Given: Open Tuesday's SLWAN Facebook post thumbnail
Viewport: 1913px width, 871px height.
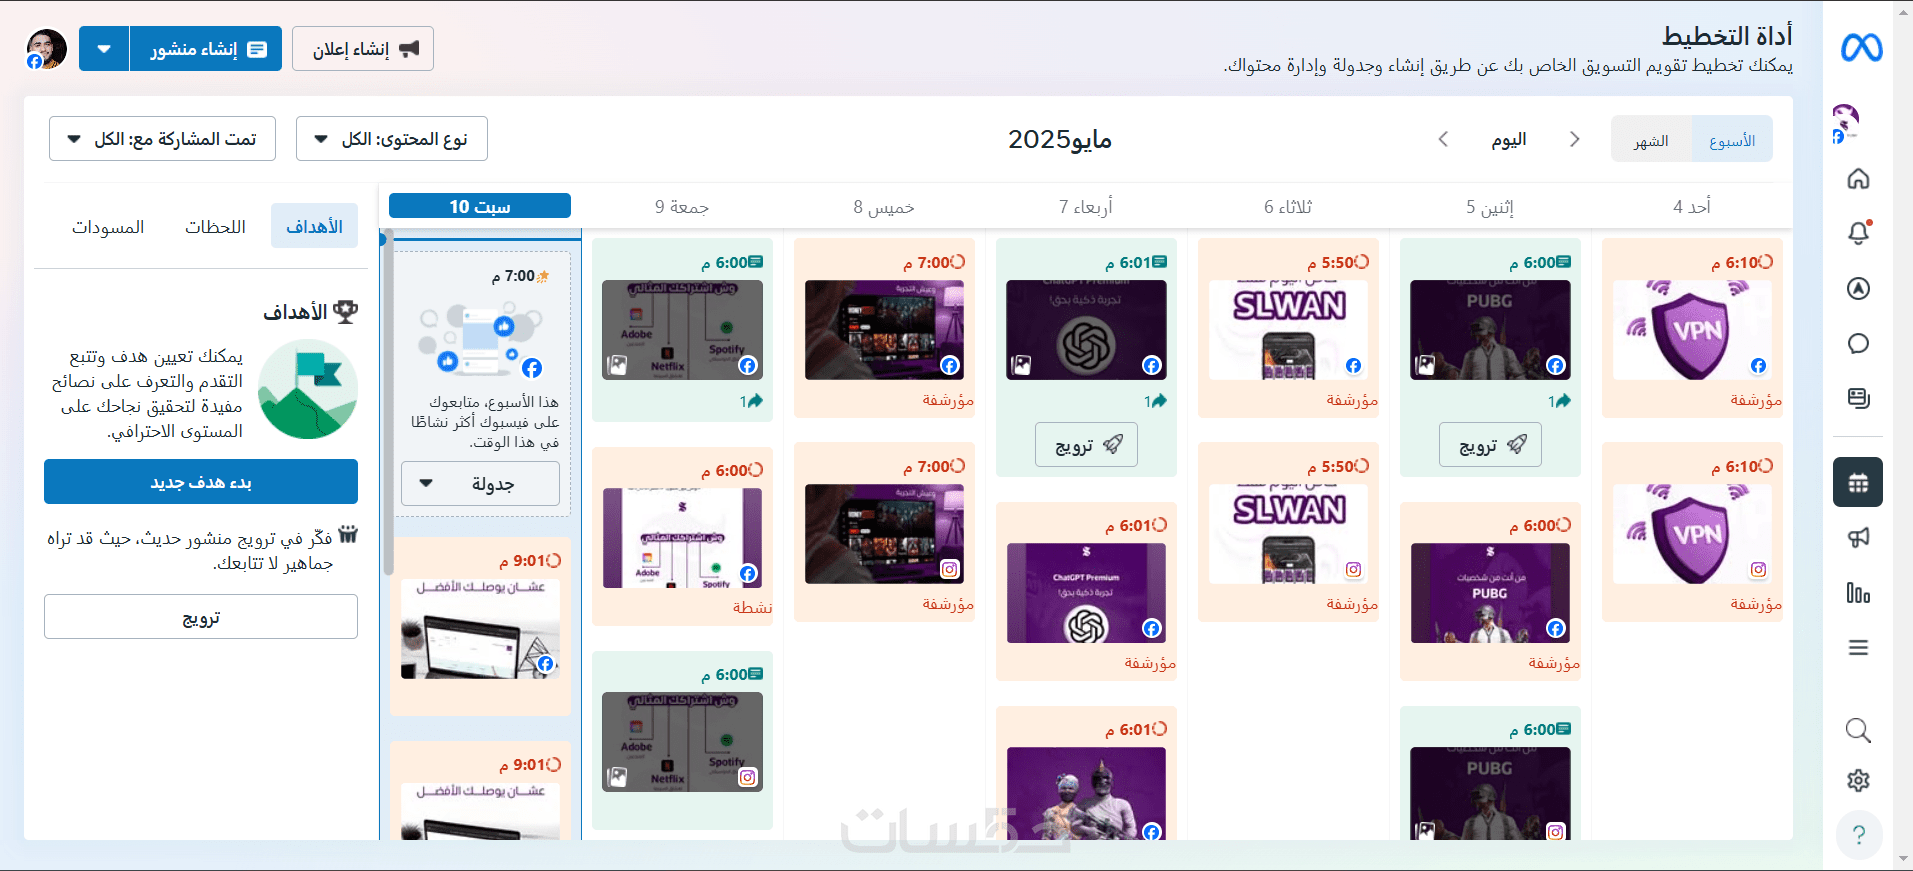Looking at the screenshot, I should click(1289, 330).
